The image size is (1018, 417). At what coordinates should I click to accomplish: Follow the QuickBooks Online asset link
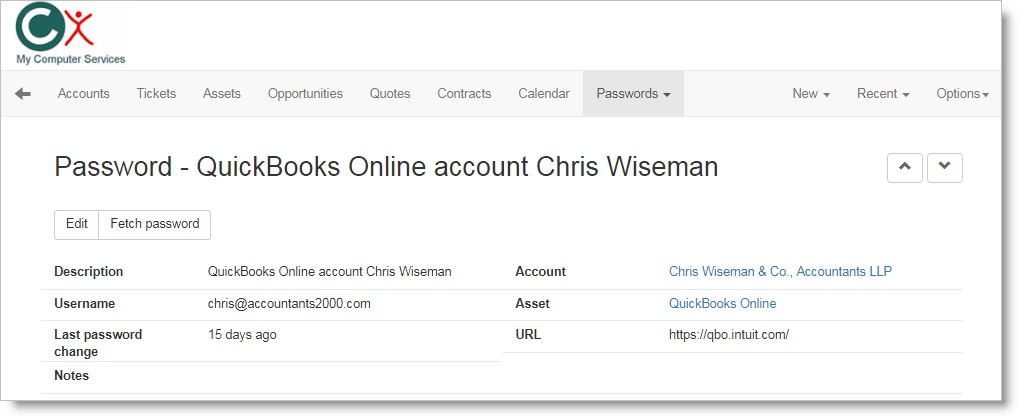coord(722,303)
